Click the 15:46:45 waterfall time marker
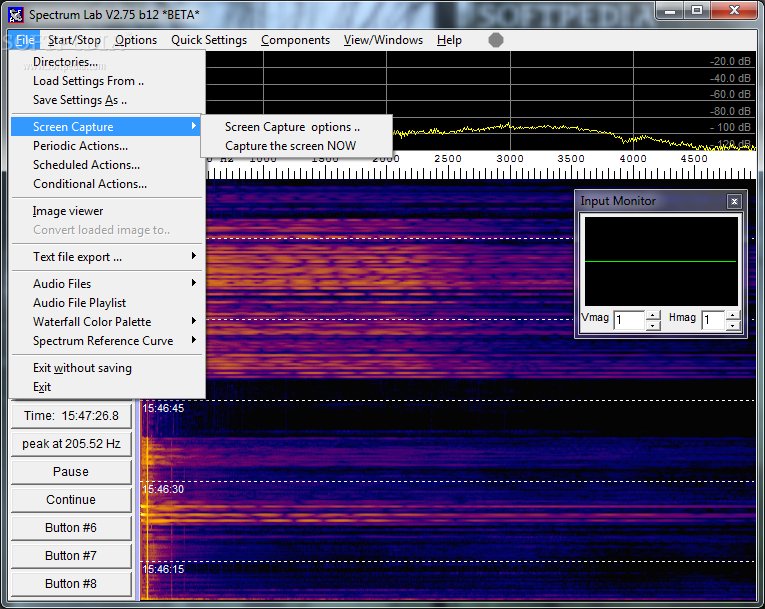Screen dimensions: 765x609 [163, 408]
